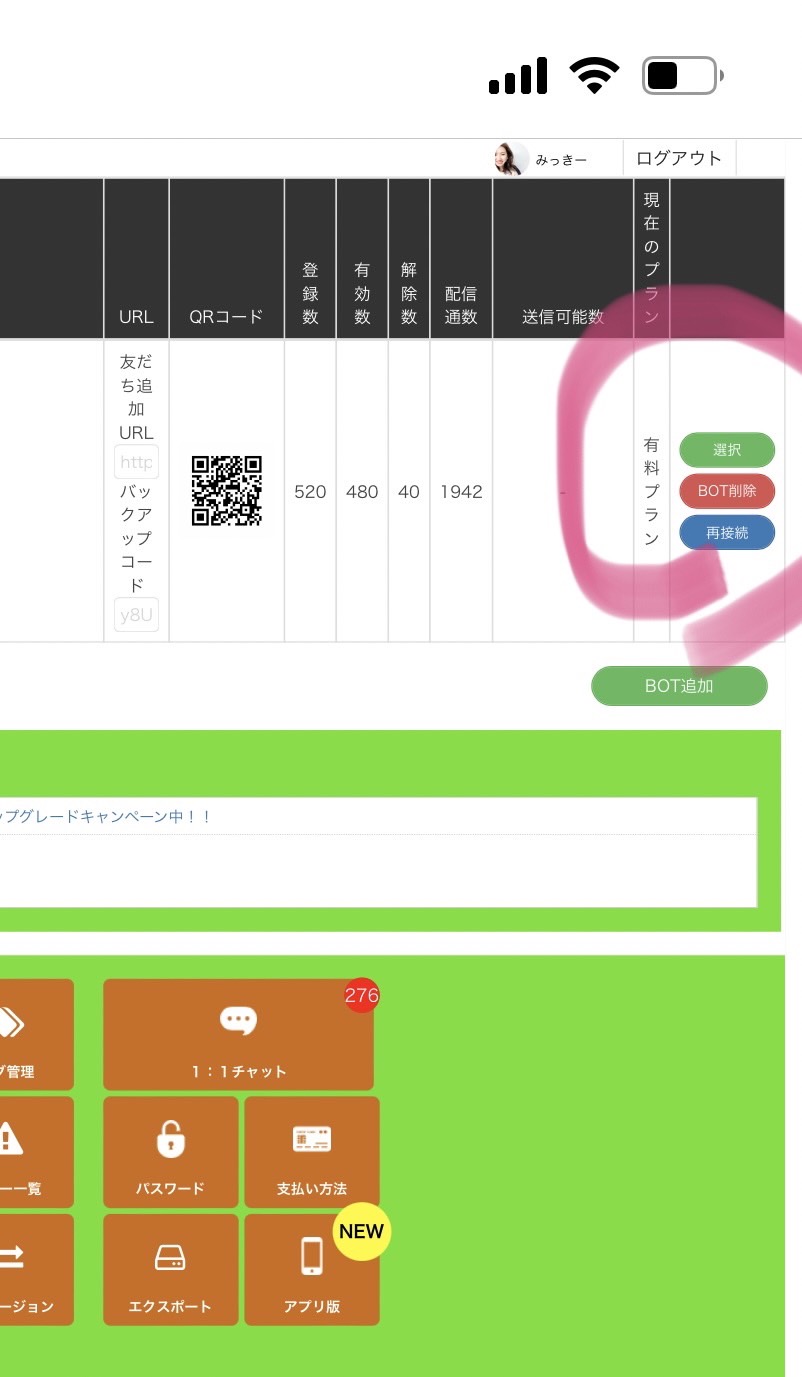Click the QR code image

[x=227, y=491]
